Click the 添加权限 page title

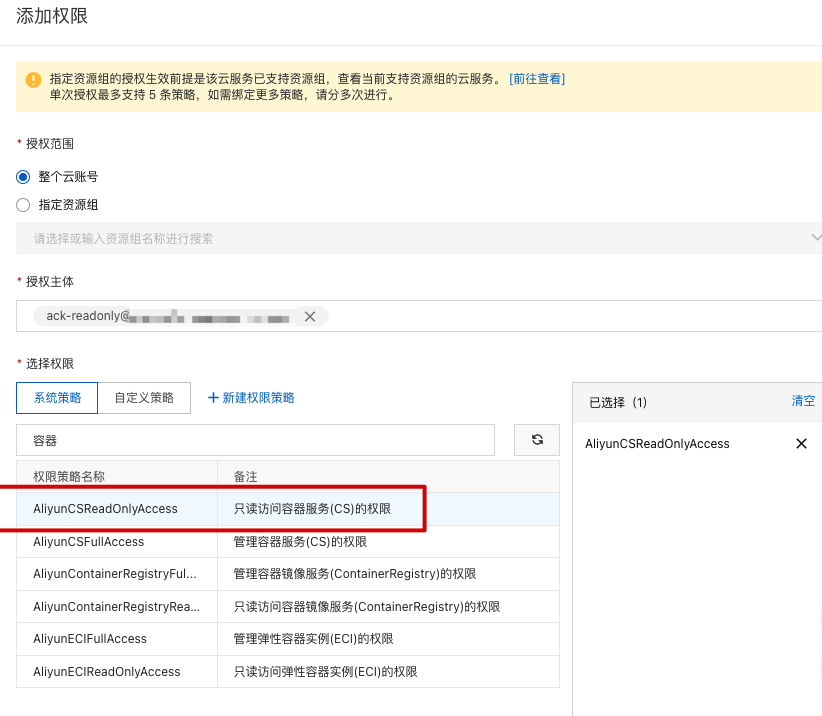click(52, 16)
